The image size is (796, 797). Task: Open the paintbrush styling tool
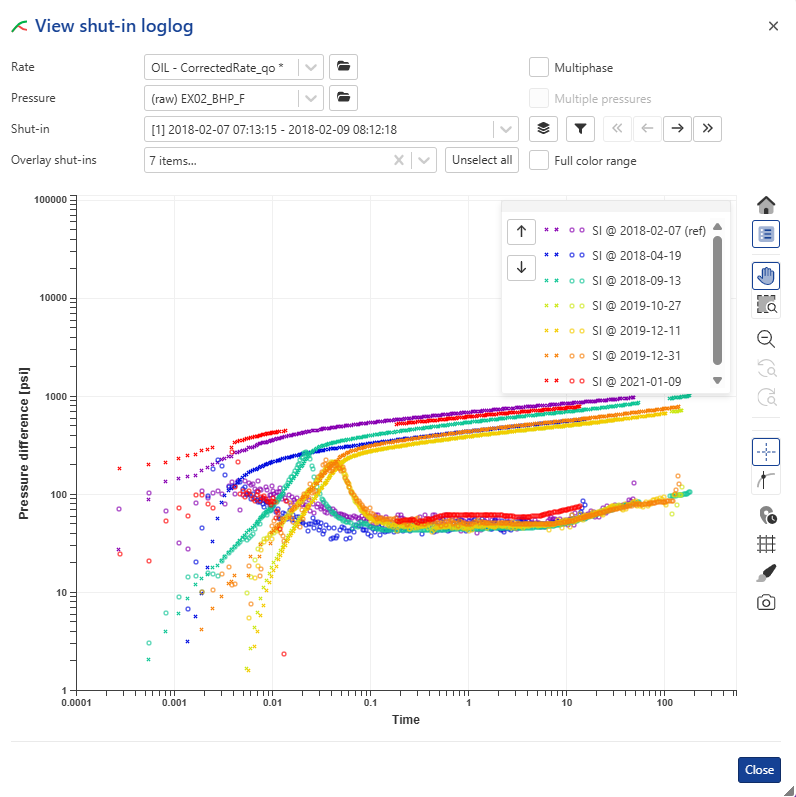pyautogui.click(x=766, y=573)
